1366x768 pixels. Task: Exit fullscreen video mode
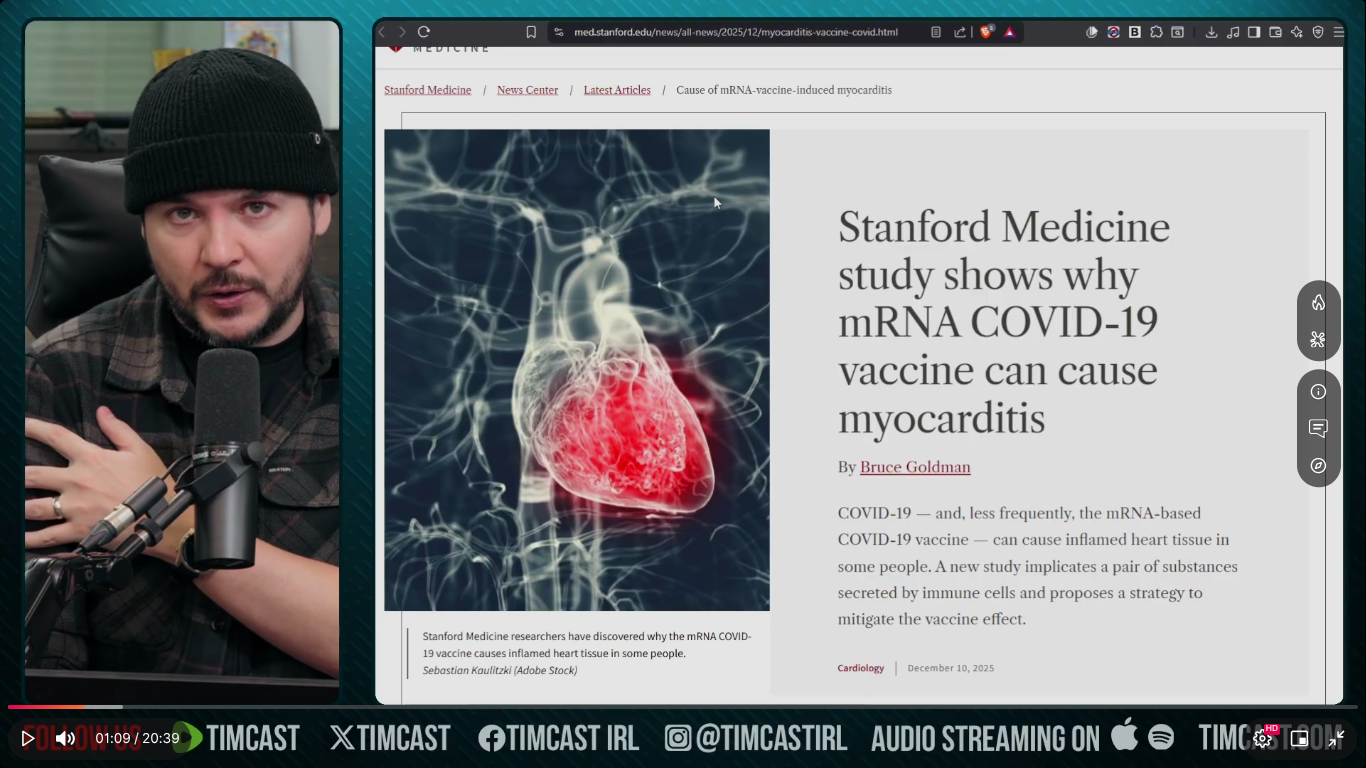coord(1337,738)
